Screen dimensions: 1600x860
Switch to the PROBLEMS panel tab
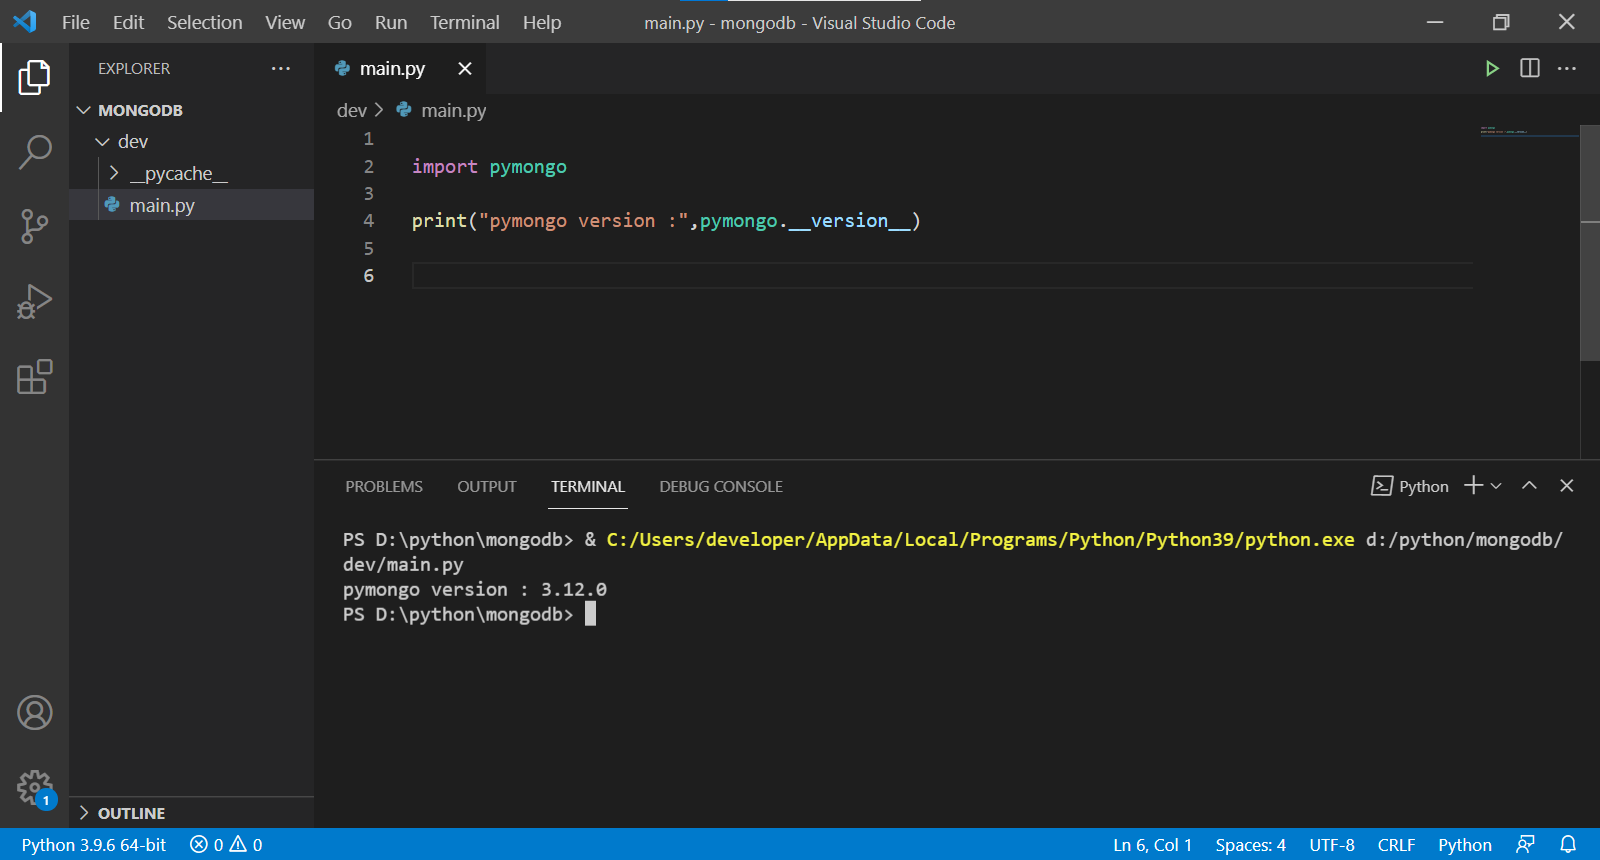click(384, 486)
